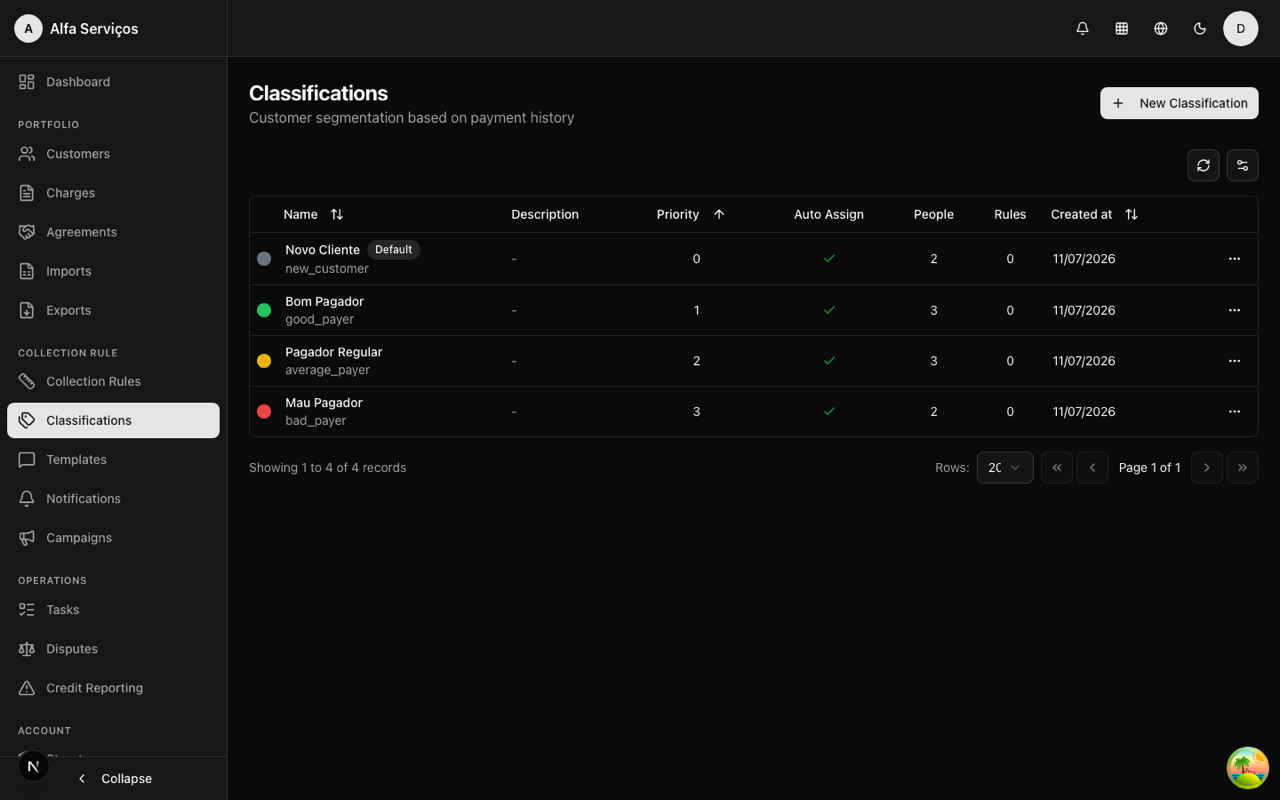1280x800 pixels.
Task: Click 'Showing 1 to 4 of 4 records'
Action: tap(327, 467)
